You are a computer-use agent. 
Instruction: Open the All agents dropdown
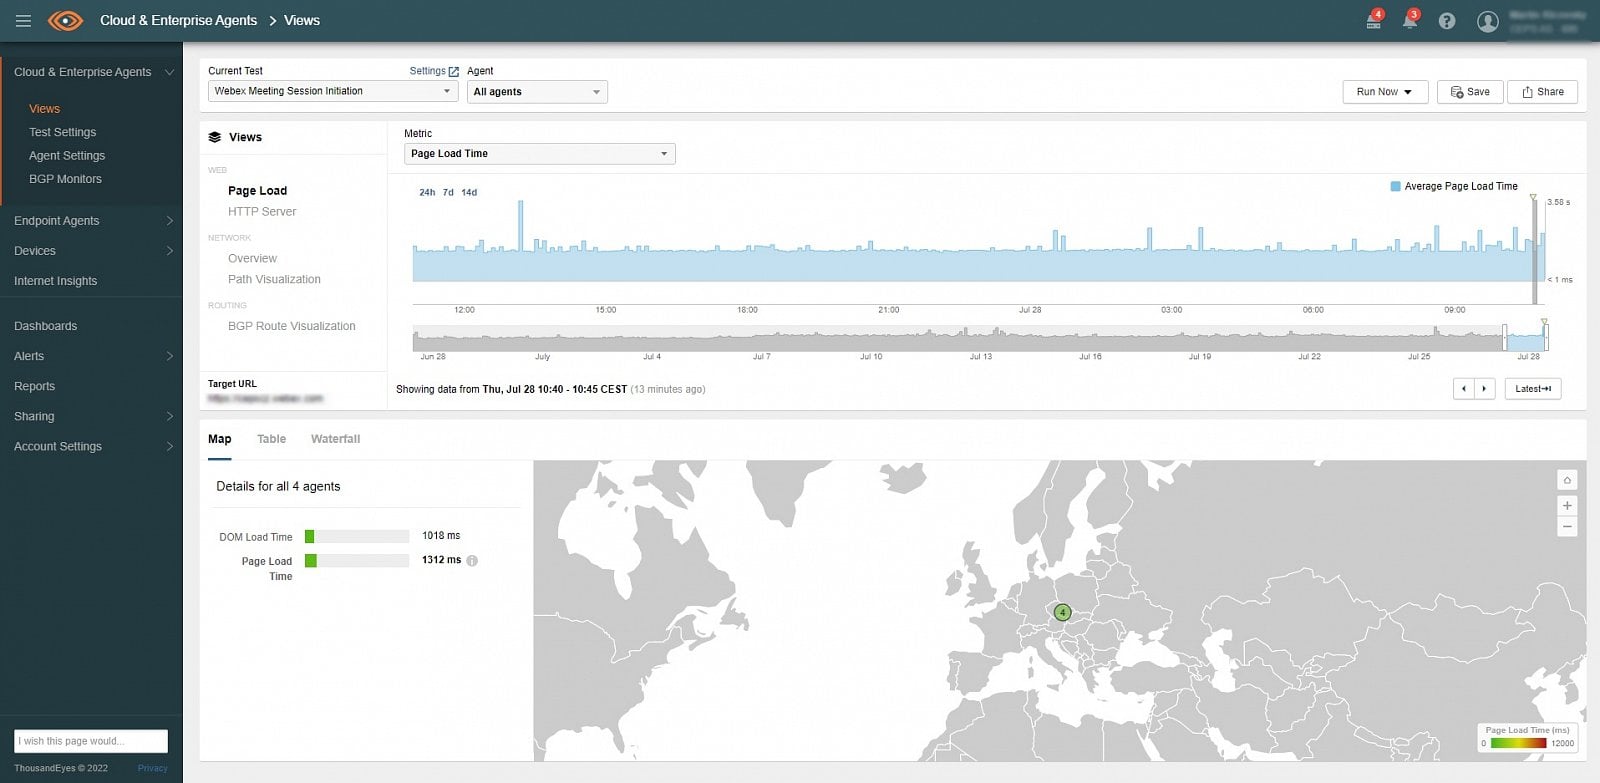(x=537, y=92)
